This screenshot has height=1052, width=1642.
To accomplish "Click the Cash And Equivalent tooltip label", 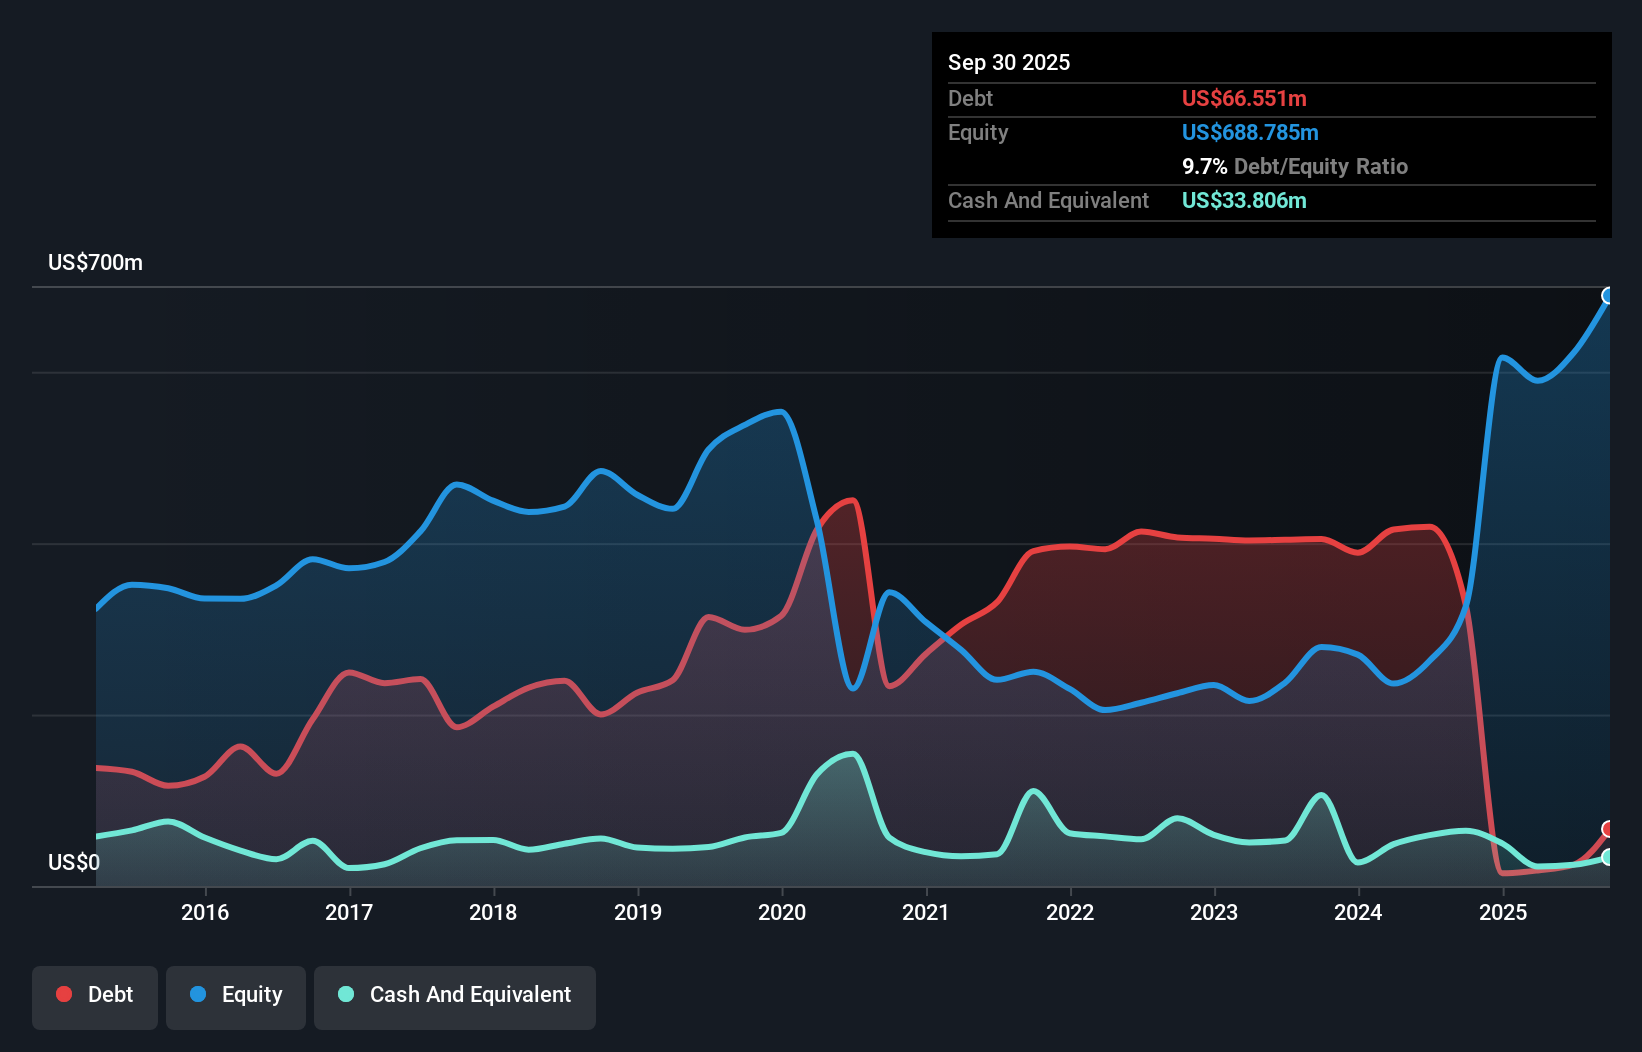I will (1048, 200).
